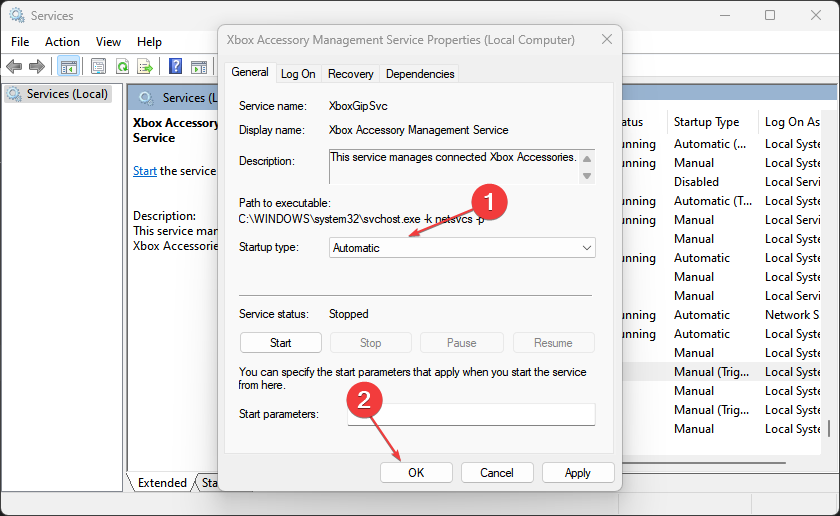Click the Description text box
This screenshot has height=516, width=840.
pyautogui.click(x=454, y=167)
